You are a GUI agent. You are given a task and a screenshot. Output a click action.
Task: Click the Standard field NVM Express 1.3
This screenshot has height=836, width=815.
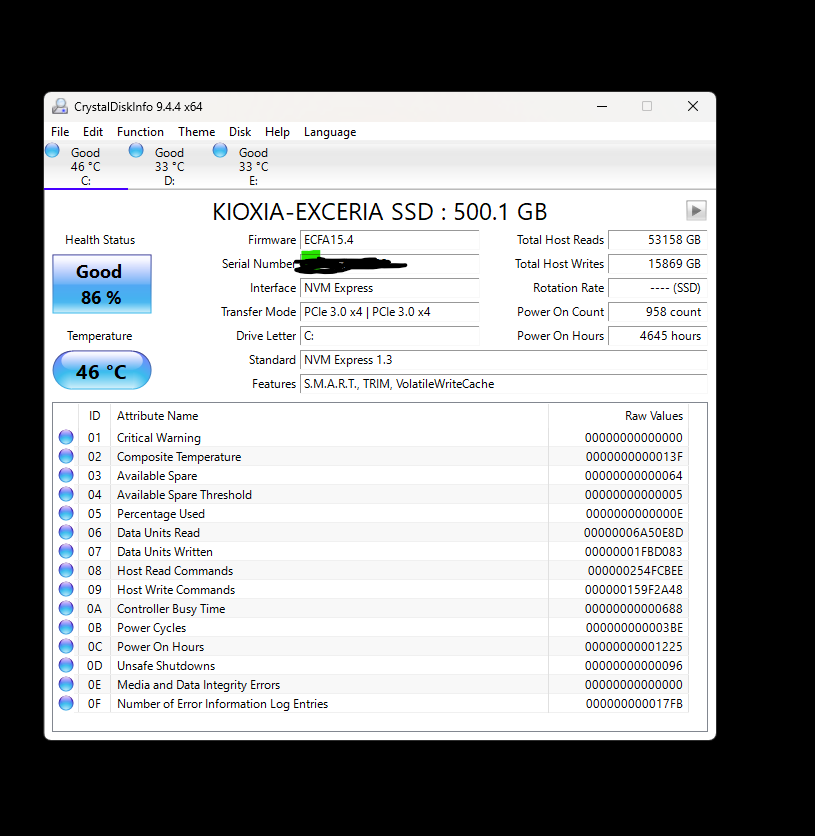[504, 360]
